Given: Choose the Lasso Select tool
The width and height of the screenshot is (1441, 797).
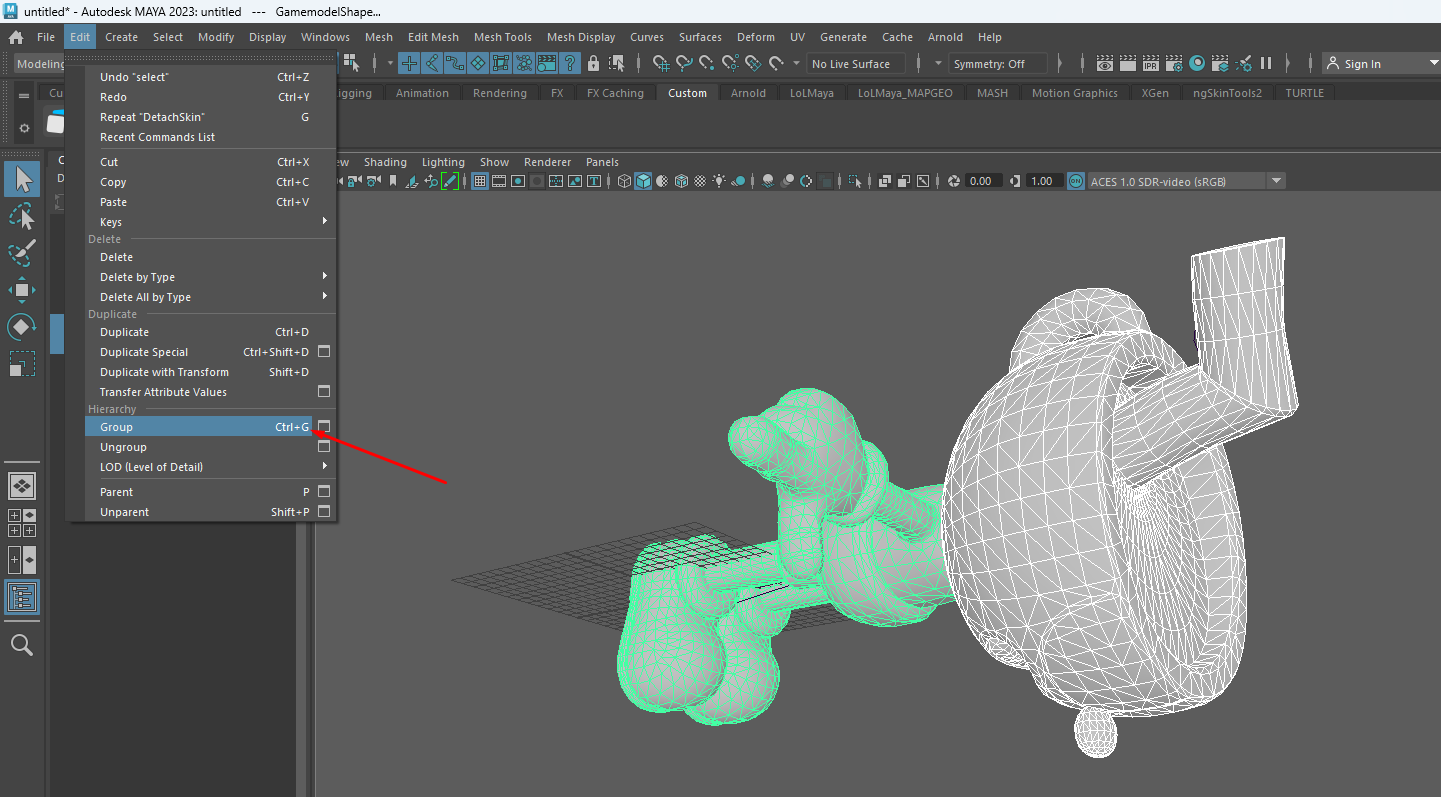Looking at the screenshot, I should 22,216.
